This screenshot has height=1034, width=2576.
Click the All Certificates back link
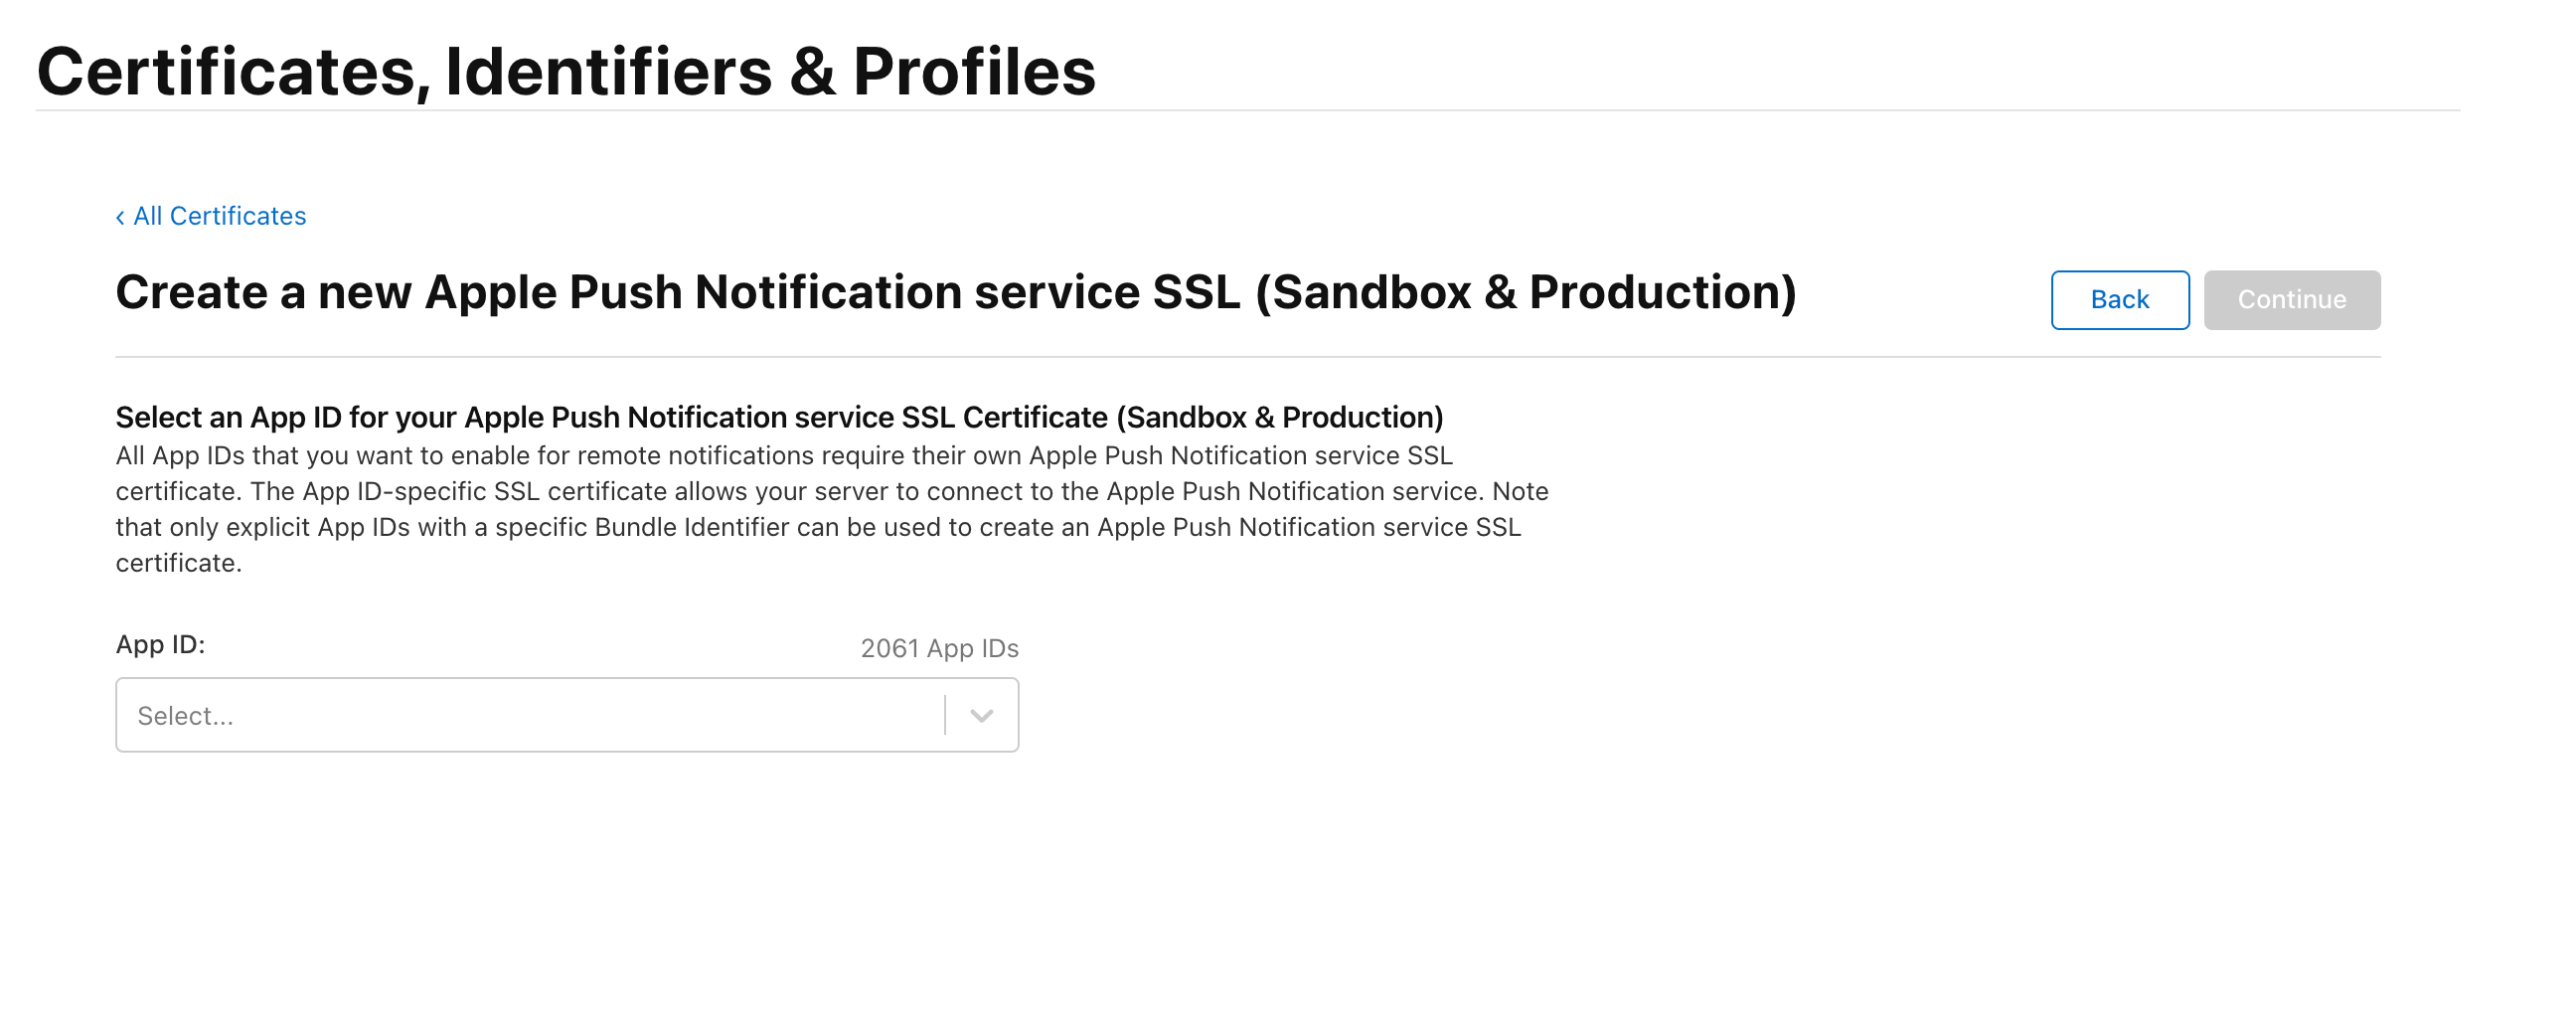(x=219, y=216)
